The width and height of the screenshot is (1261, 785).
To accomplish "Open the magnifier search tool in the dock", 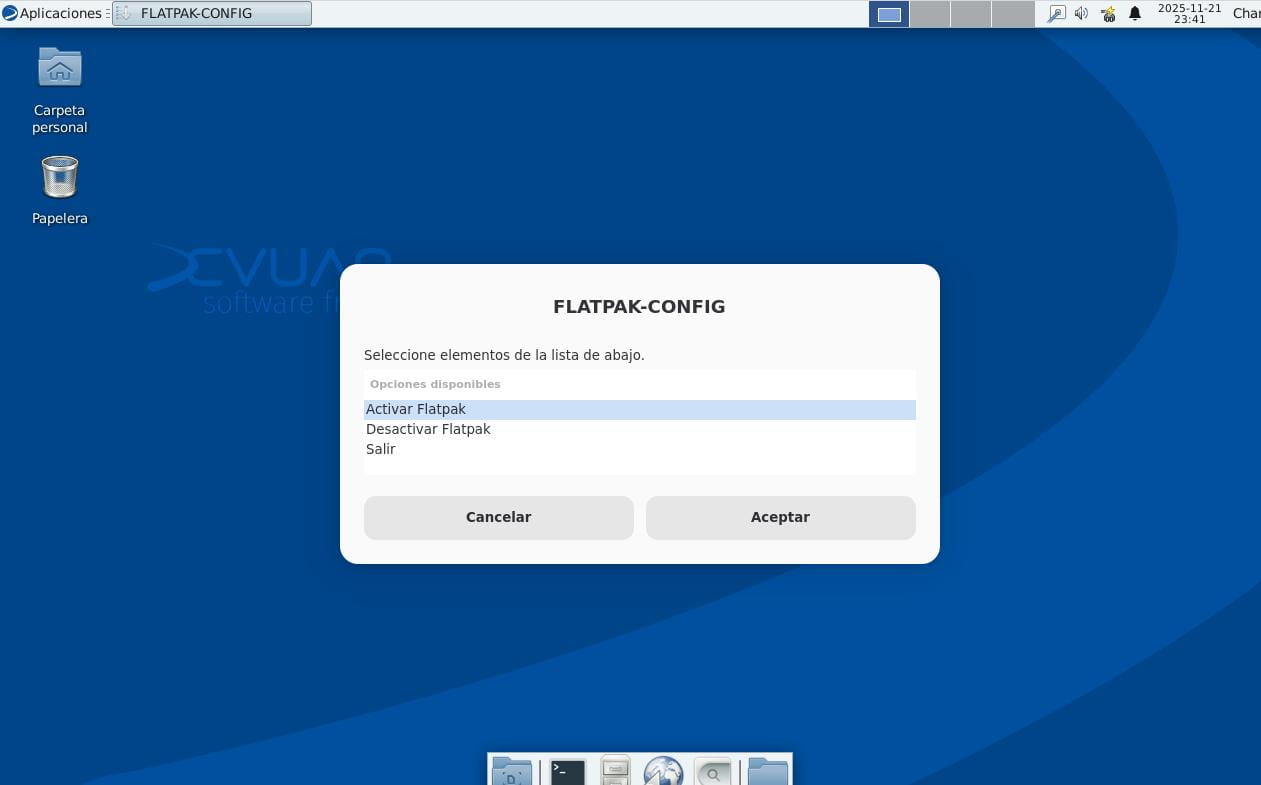I will coord(713,770).
